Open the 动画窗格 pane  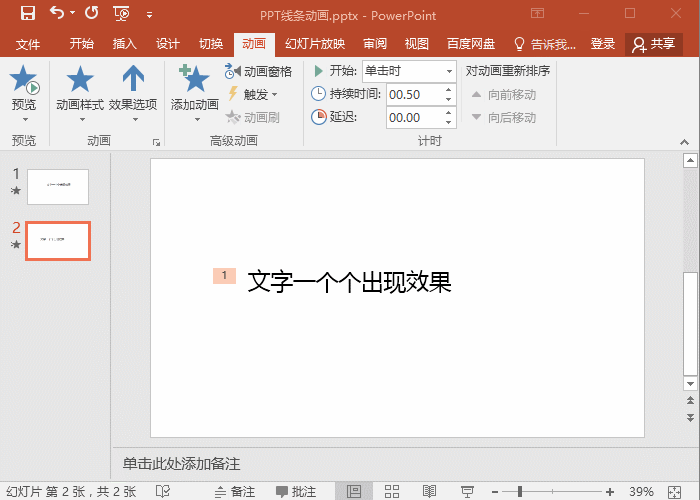(x=259, y=71)
